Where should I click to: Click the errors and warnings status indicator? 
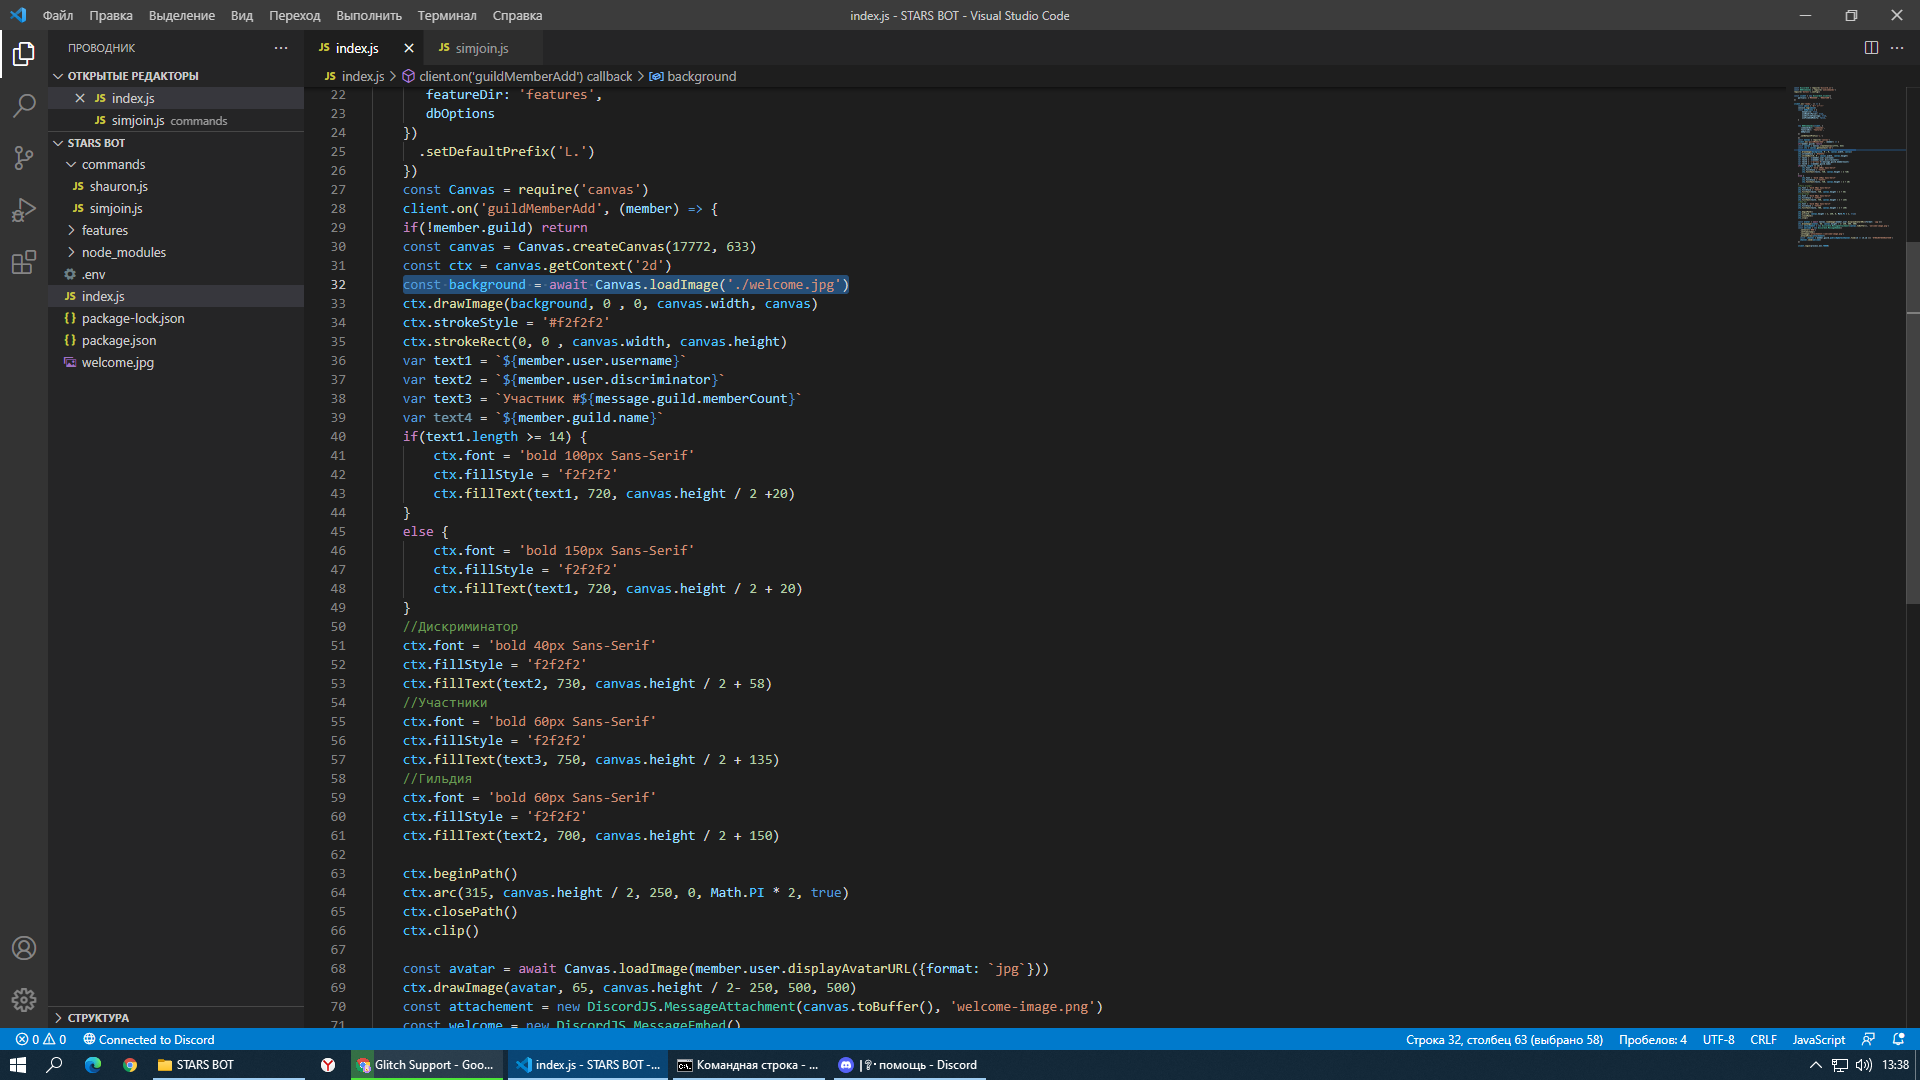pos(41,1039)
